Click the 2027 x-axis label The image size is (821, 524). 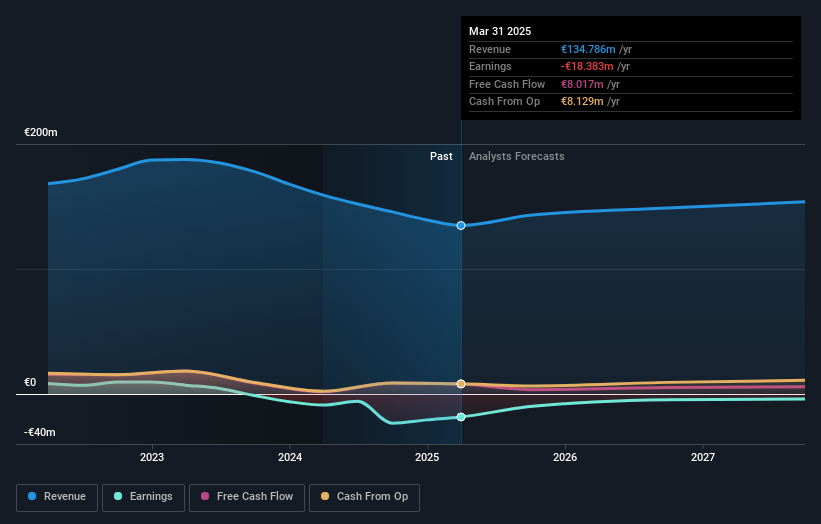coord(703,457)
